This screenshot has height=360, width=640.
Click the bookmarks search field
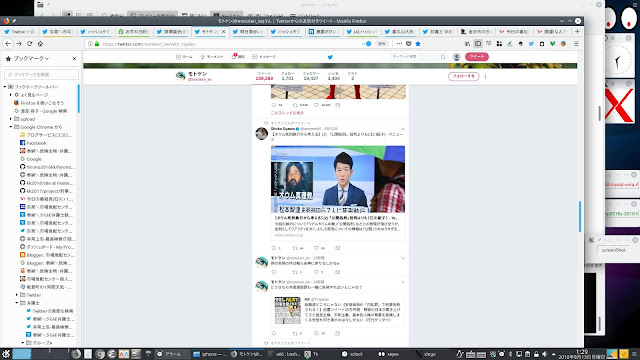tap(41, 74)
